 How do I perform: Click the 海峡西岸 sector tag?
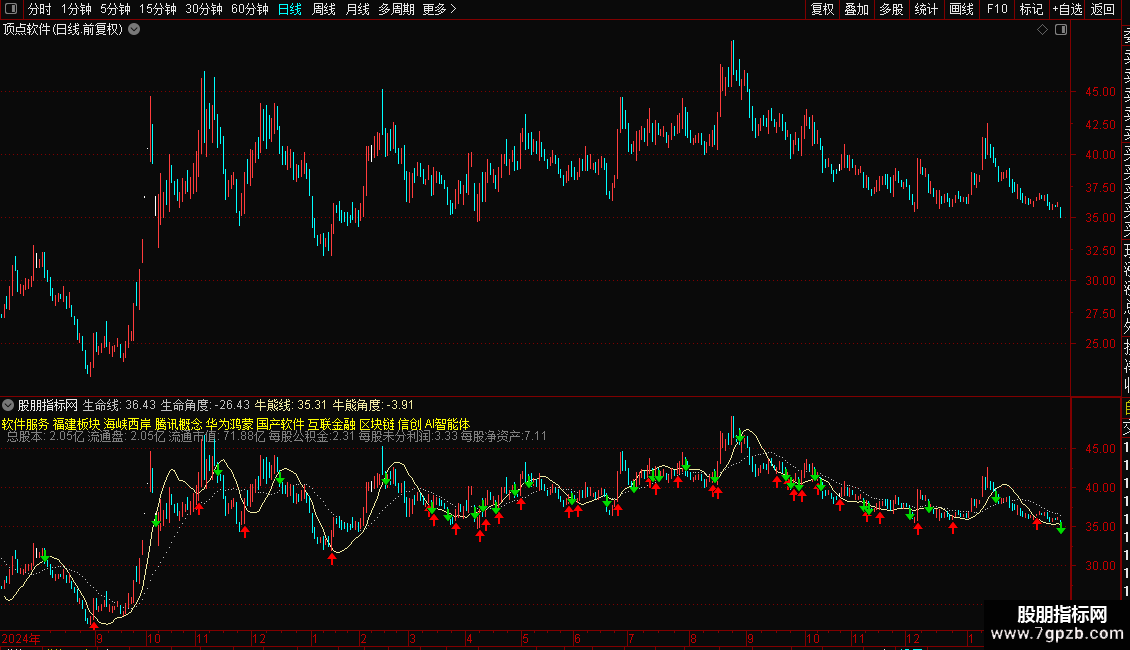tap(128, 424)
